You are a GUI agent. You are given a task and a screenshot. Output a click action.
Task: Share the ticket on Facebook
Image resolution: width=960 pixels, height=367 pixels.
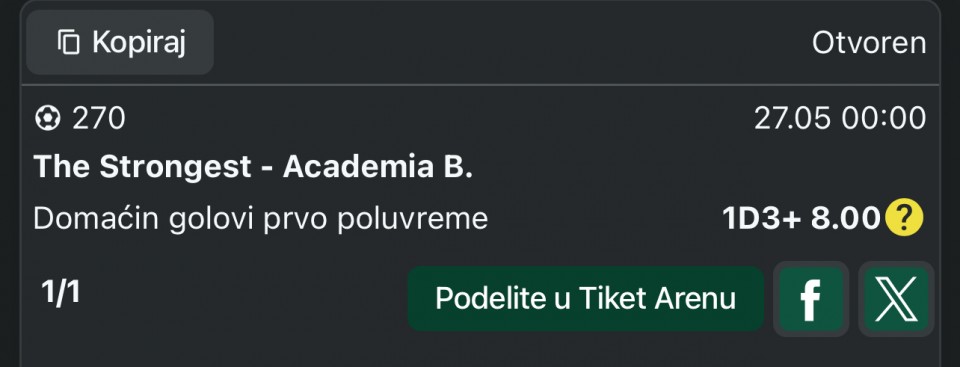[x=811, y=299]
